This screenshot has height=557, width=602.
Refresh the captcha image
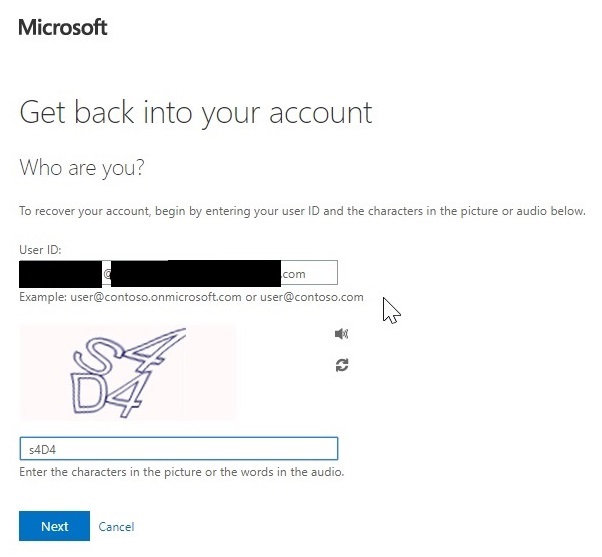[x=342, y=366]
